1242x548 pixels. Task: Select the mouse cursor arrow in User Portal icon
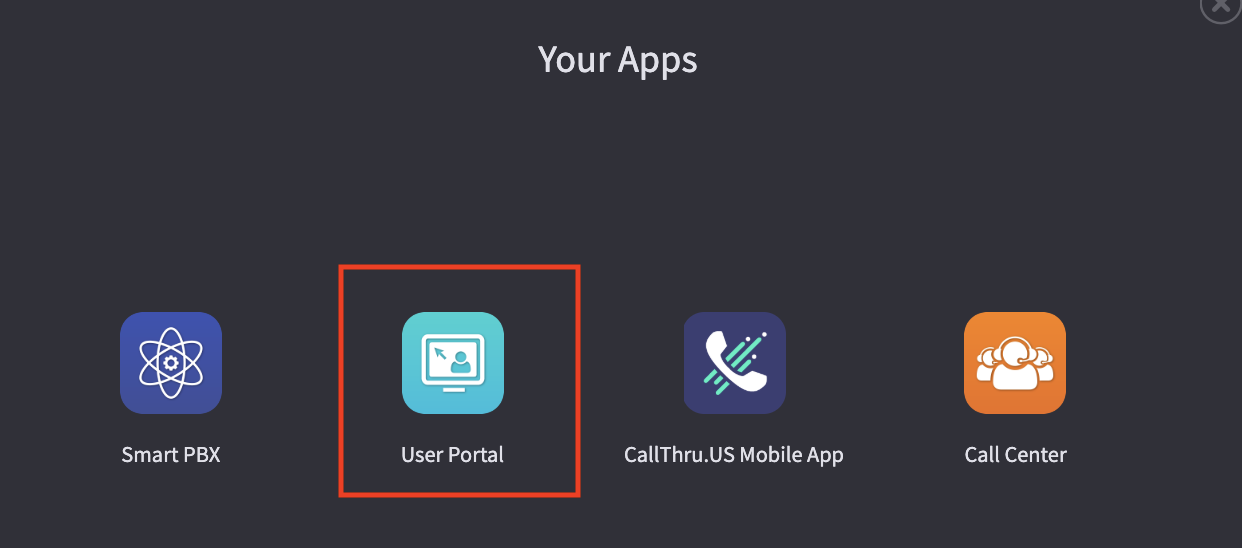(x=440, y=353)
